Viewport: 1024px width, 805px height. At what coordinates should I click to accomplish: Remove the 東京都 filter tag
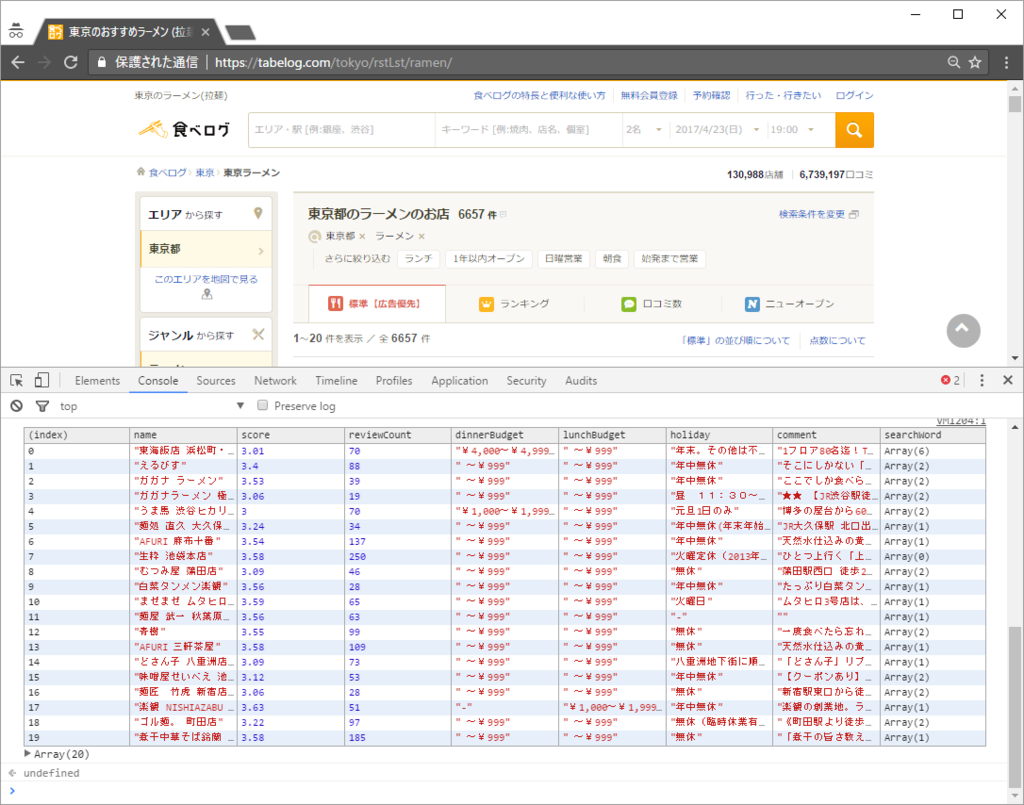tap(362, 236)
